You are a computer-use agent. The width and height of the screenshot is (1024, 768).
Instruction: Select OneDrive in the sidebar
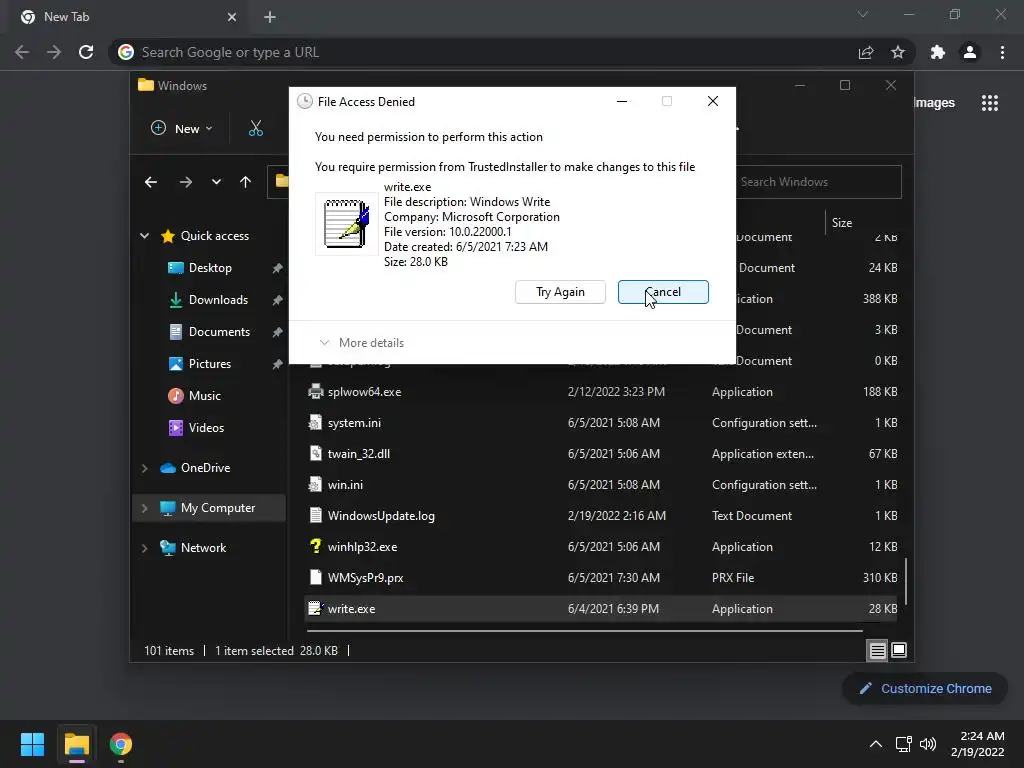204,468
